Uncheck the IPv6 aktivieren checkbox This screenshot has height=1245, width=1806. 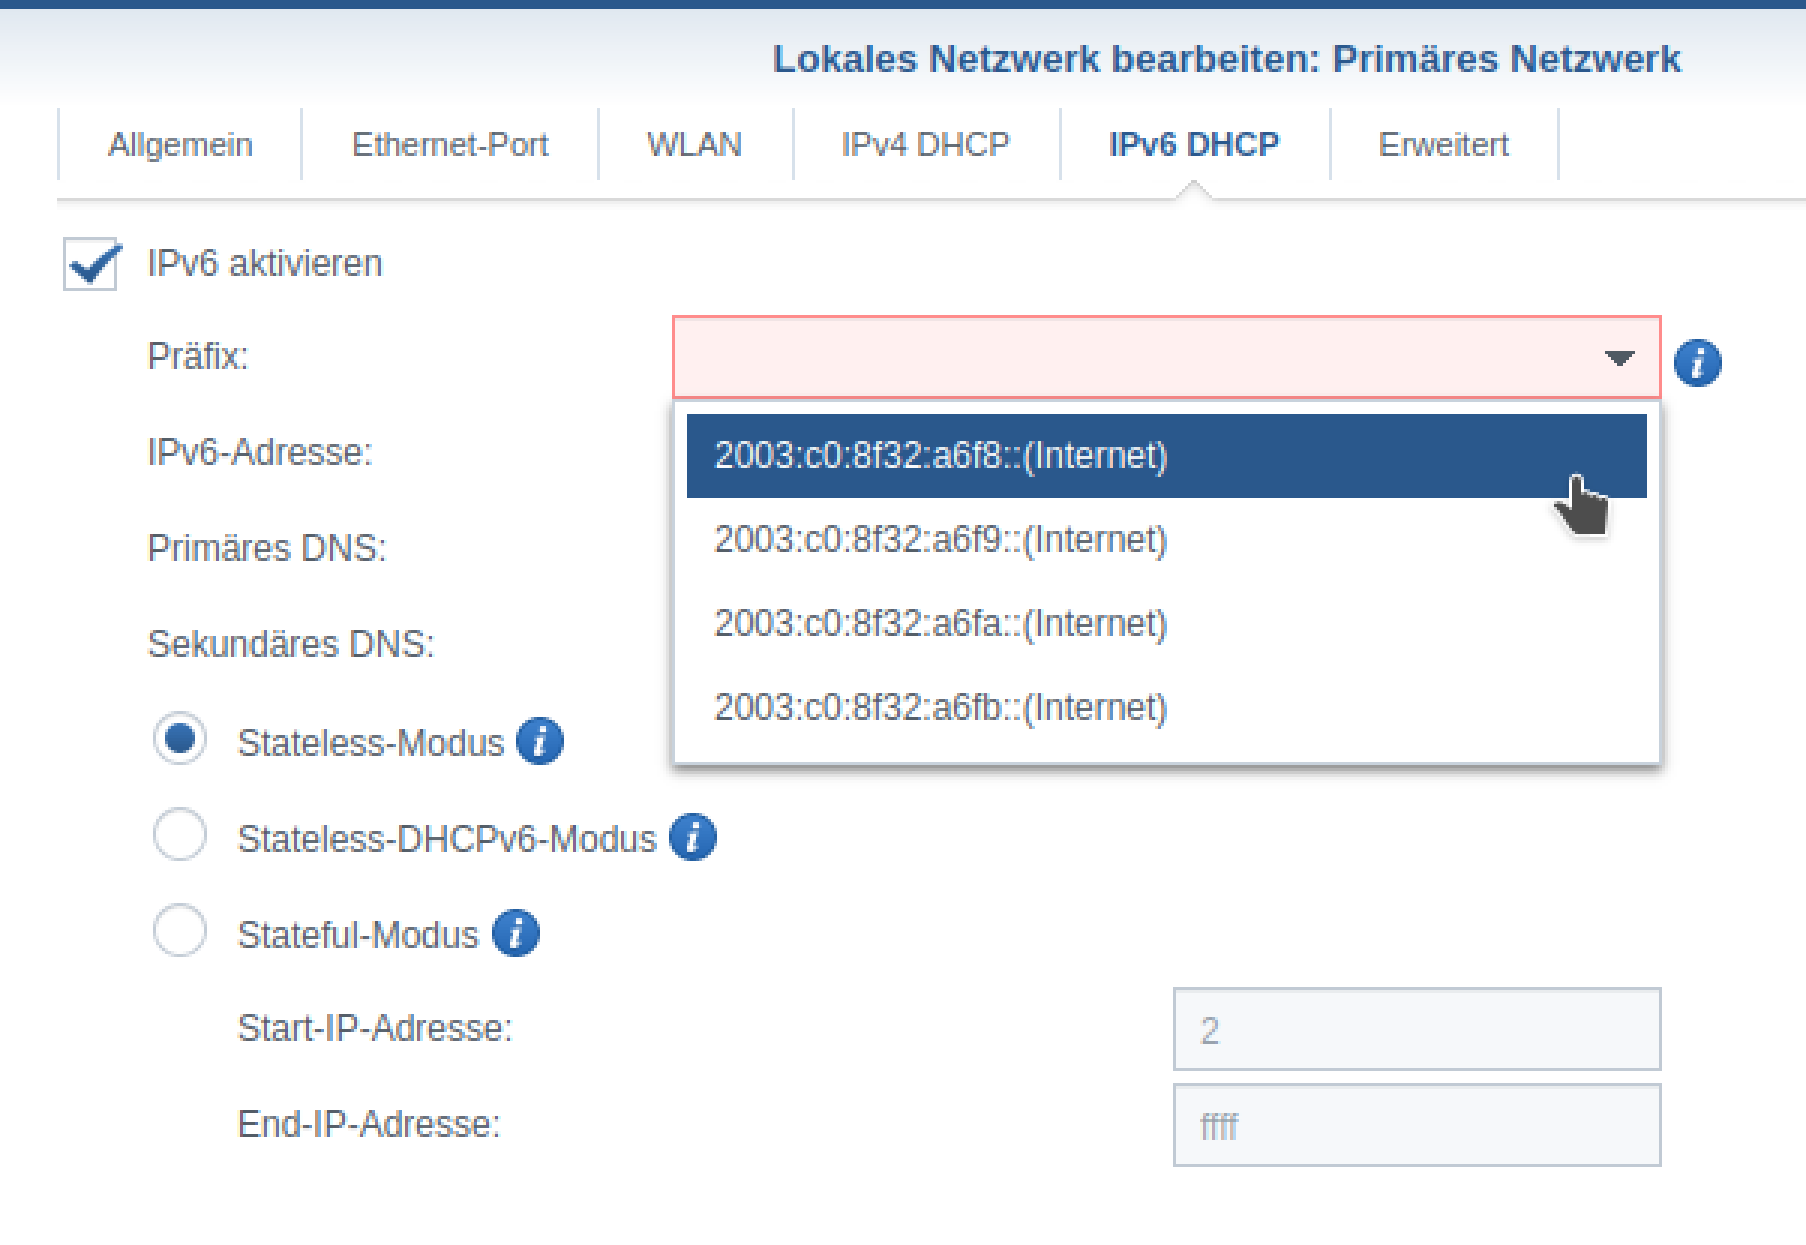(x=91, y=264)
